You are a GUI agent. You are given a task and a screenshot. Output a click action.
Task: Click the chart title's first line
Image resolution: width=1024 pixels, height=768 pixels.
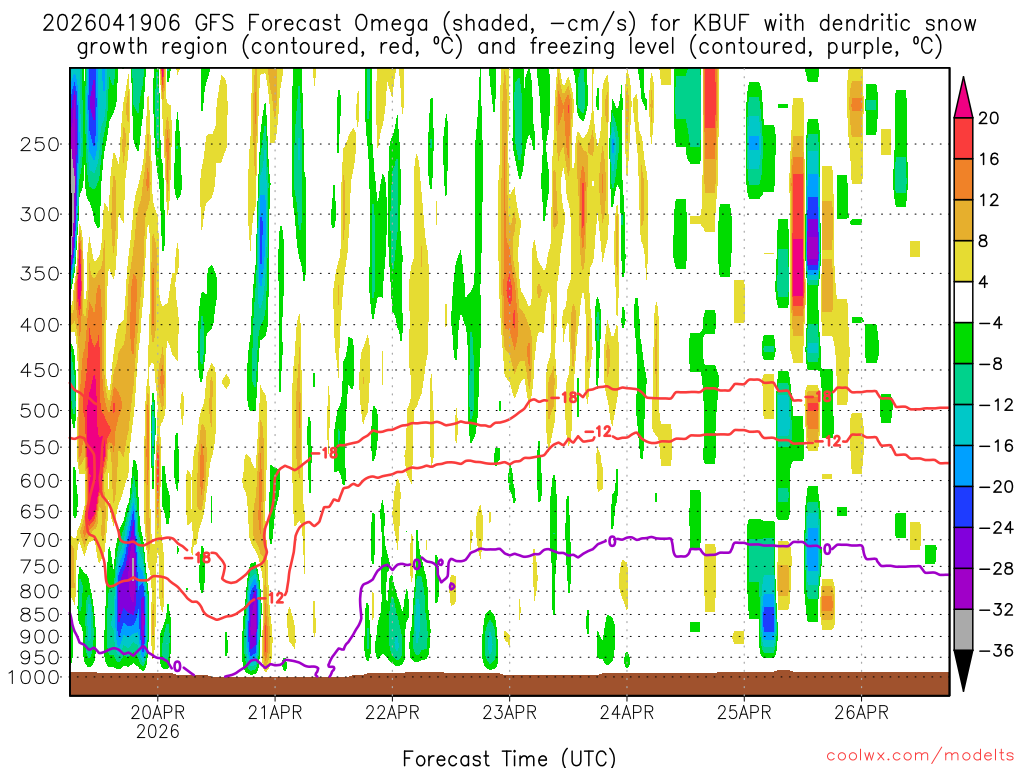(x=509, y=24)
